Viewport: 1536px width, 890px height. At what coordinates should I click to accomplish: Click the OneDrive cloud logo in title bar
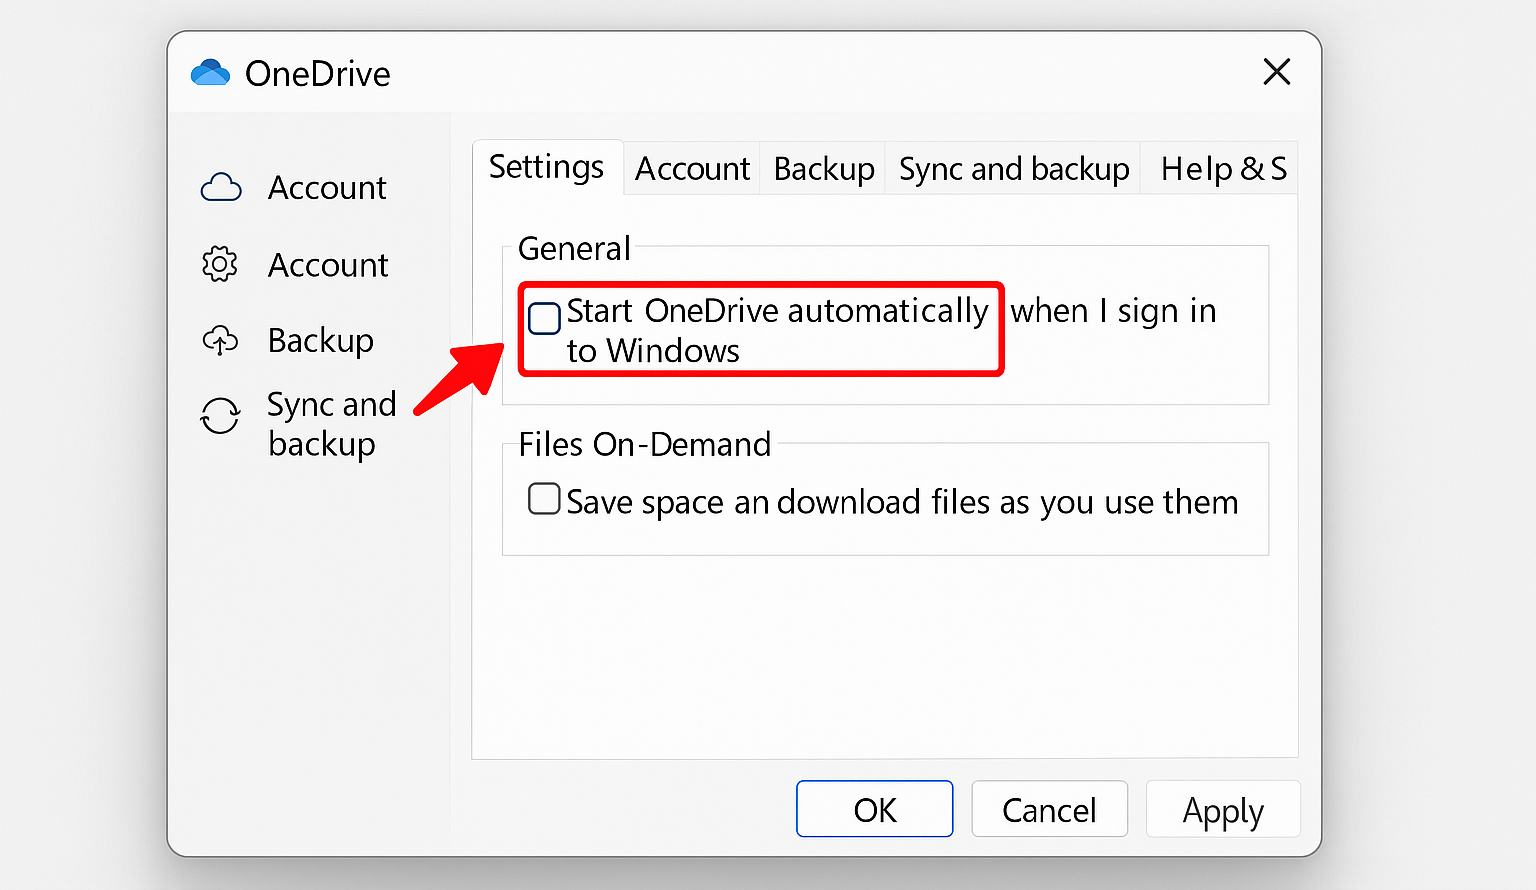(x=210, y=72)
